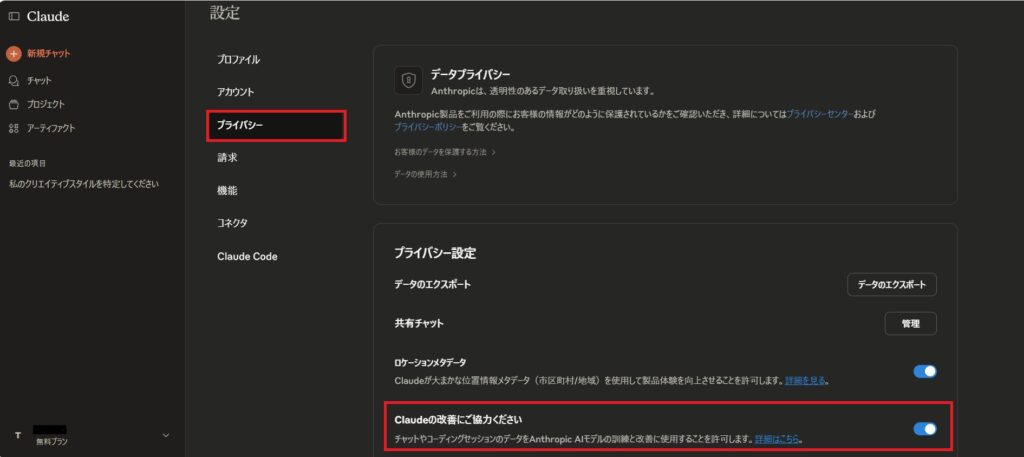Select the 機能 settings tab
This screenshot has height=457, width=1024.
click(x=227, y=191)
